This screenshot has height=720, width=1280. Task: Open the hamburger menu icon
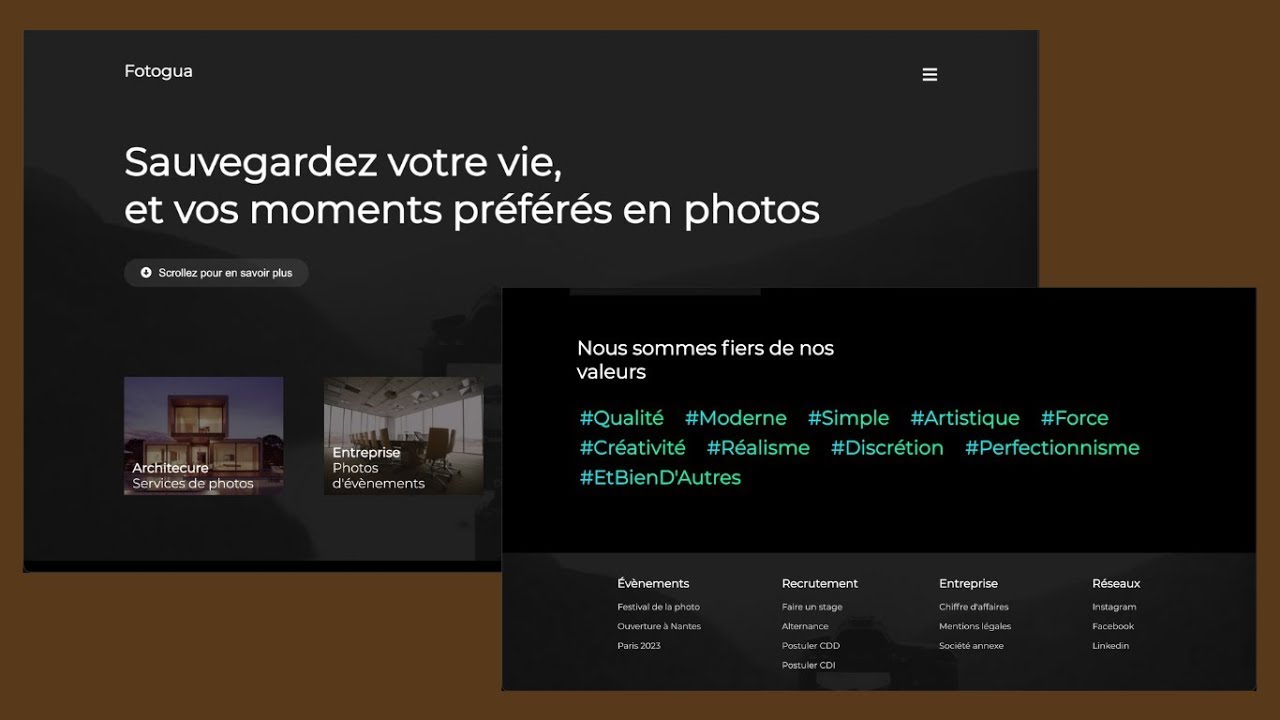tap(930, 75)
